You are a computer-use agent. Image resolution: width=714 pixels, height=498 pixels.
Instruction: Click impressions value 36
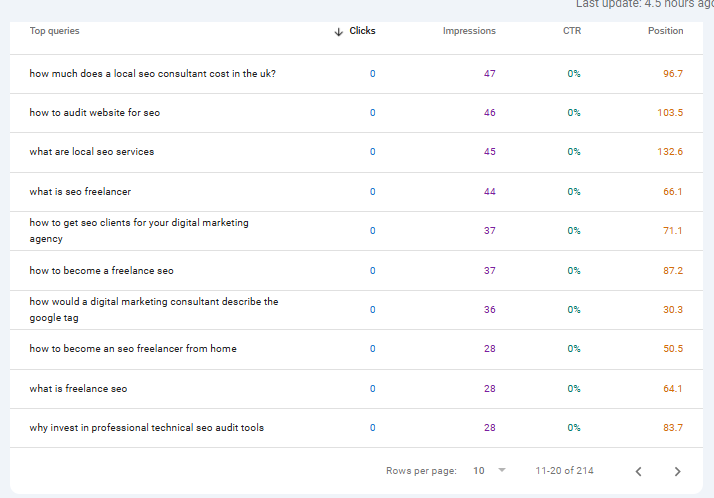pos(490,310)
